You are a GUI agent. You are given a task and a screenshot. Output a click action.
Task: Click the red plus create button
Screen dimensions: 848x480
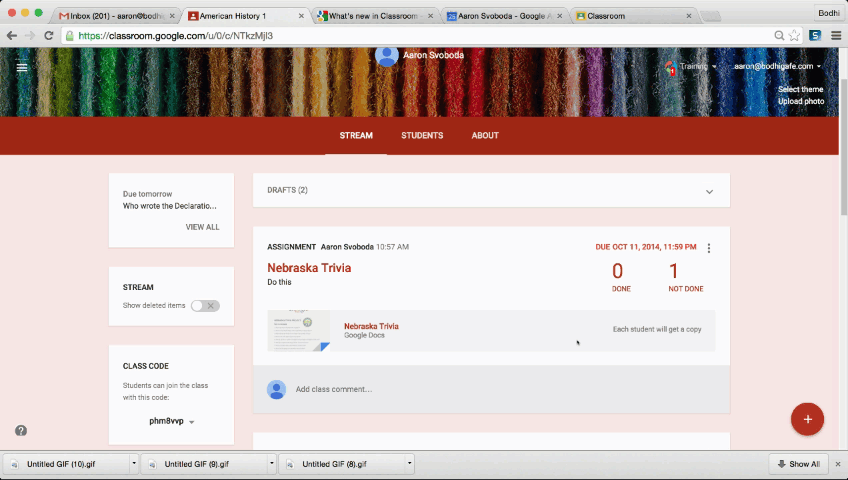(x=807, y=418)
